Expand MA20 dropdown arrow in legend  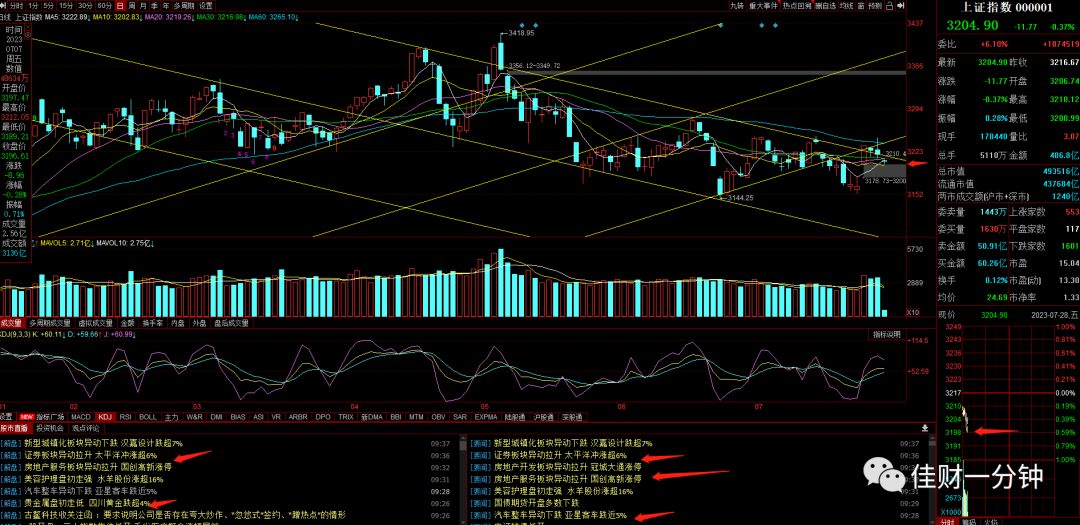[x=192, y=17]
